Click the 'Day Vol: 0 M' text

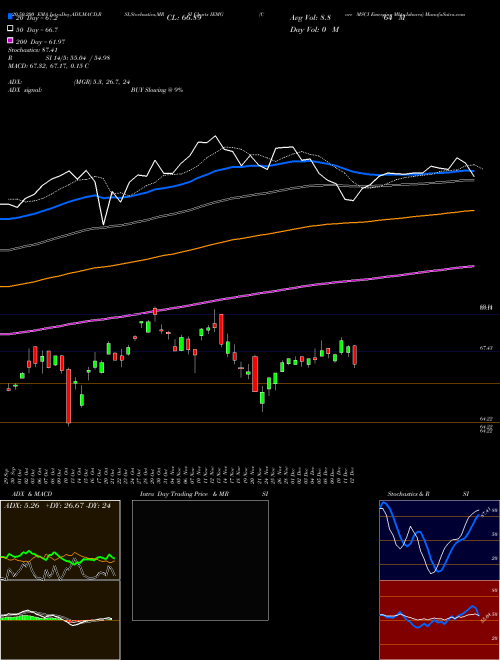click(314, 29)
